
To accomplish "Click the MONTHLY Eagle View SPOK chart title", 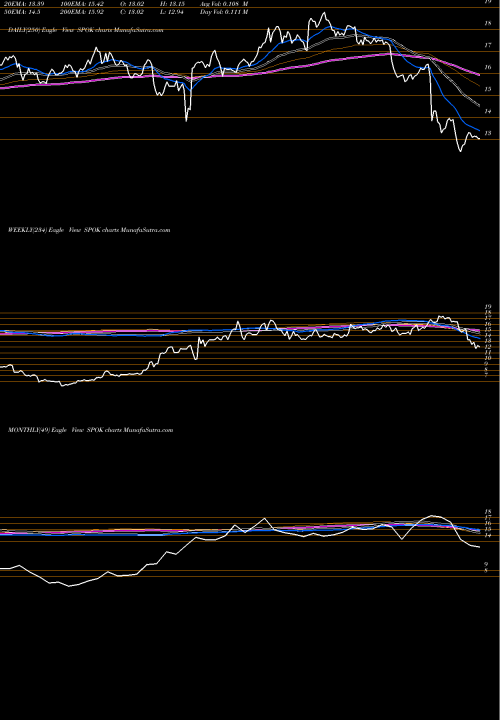I will pyautogui.click(x=90, y=430).
